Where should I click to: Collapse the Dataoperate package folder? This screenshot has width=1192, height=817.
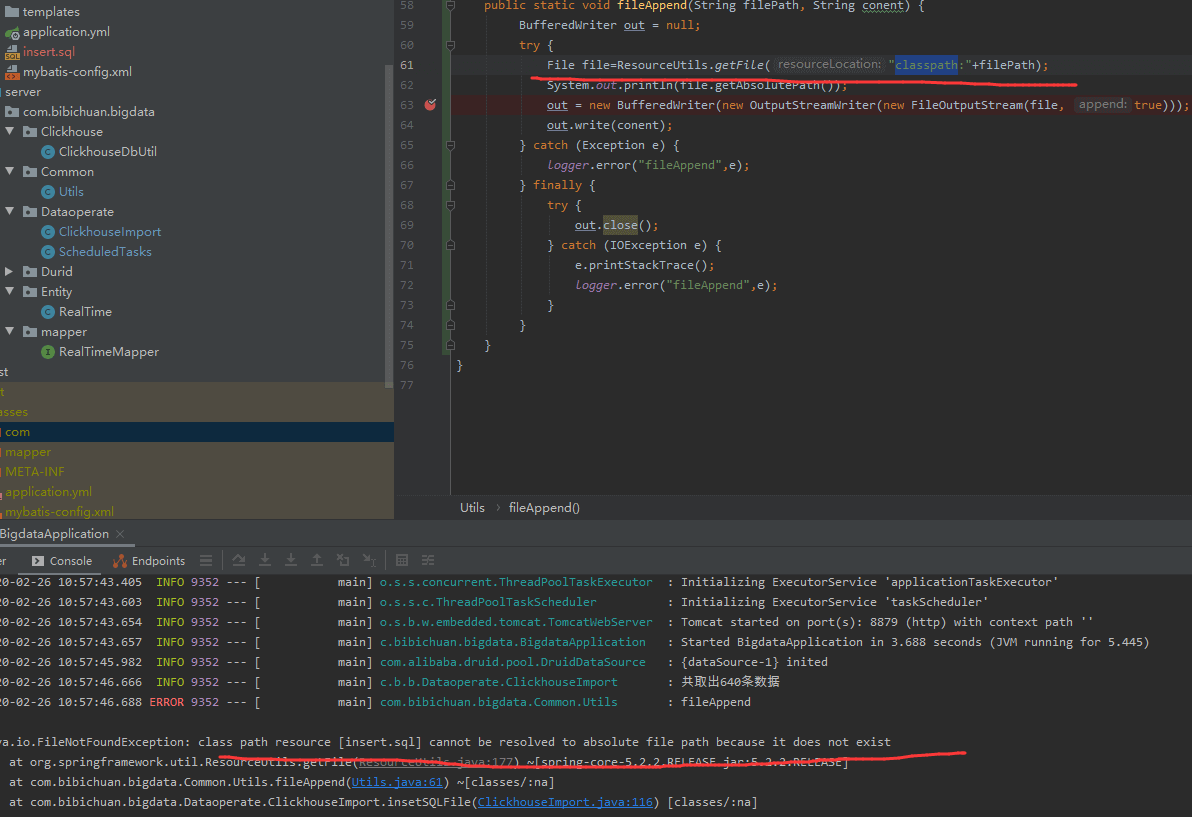click(9, 211)
